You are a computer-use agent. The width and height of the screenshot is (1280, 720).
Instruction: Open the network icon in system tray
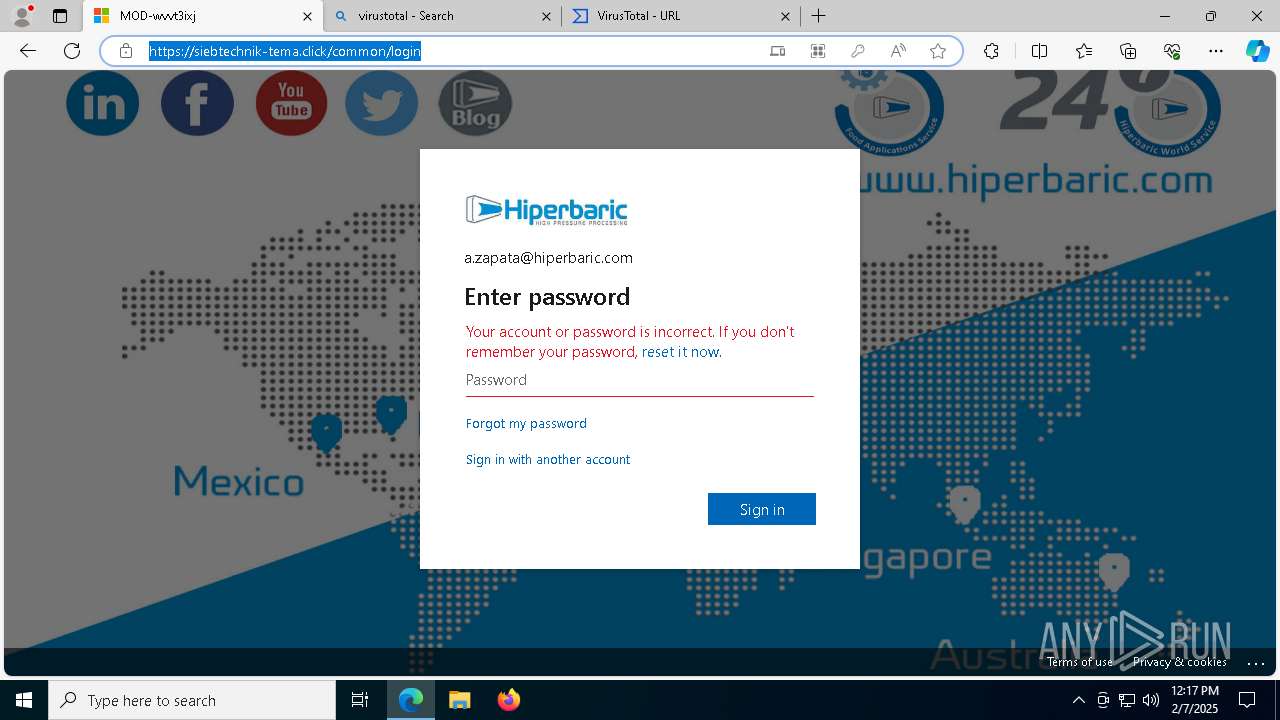coord(1127,700)
